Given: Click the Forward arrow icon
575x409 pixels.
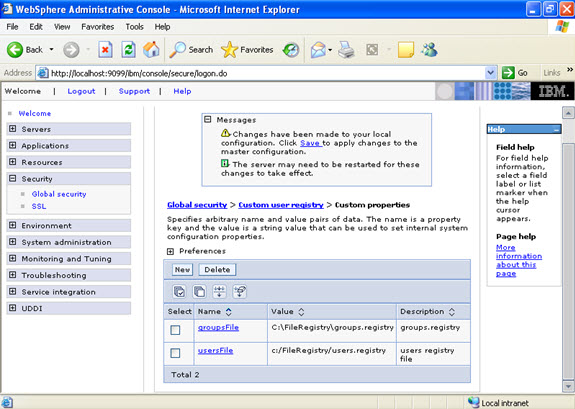Looking at the screenshot, I should 71,50.
